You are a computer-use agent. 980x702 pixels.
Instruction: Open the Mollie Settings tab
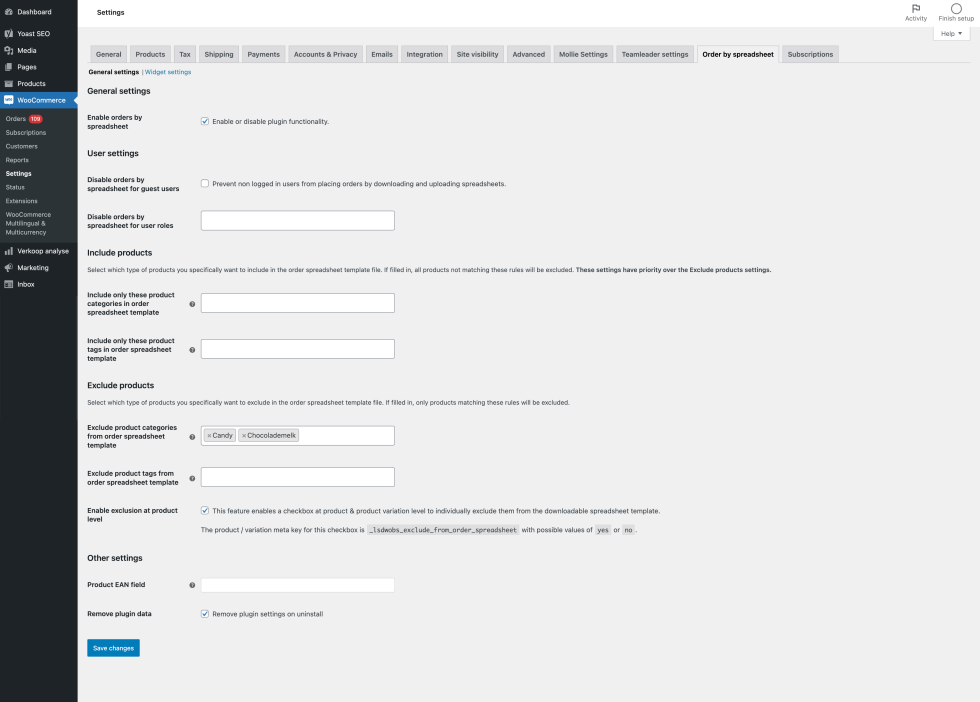click(x=582, y=54)
